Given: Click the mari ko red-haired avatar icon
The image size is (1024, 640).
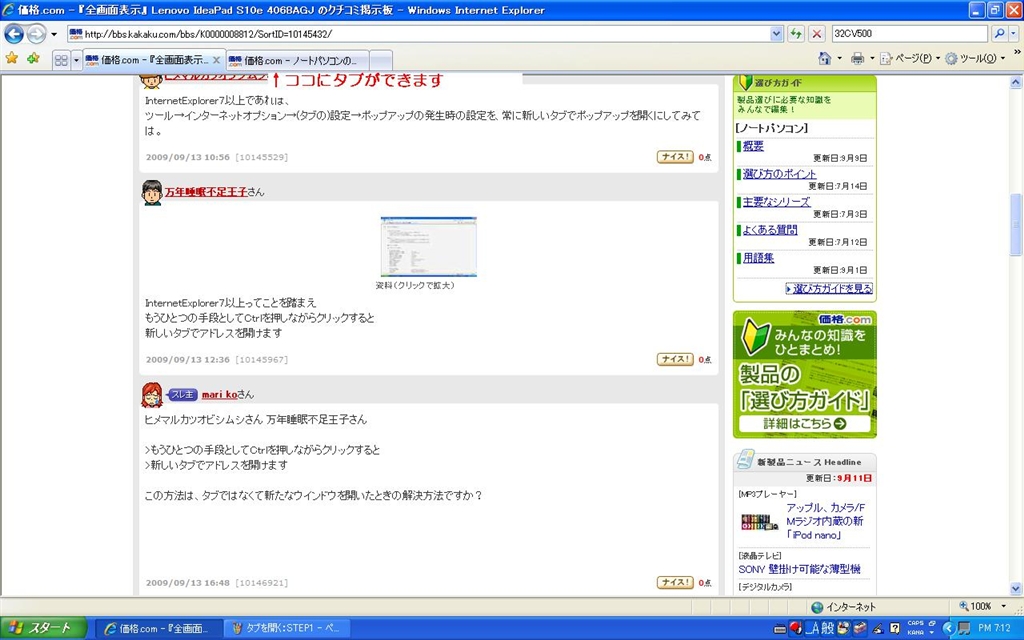Looking at the screenshot, I should (152, 395).
